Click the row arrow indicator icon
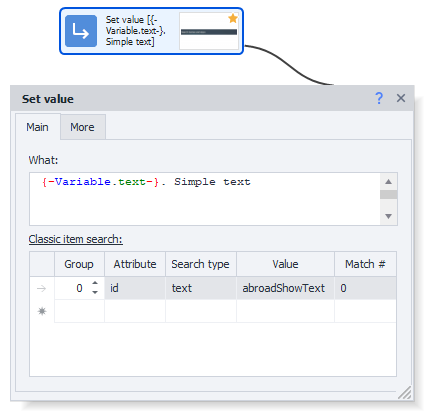Viewport: 424px width, 414px height. pos(41,288)
